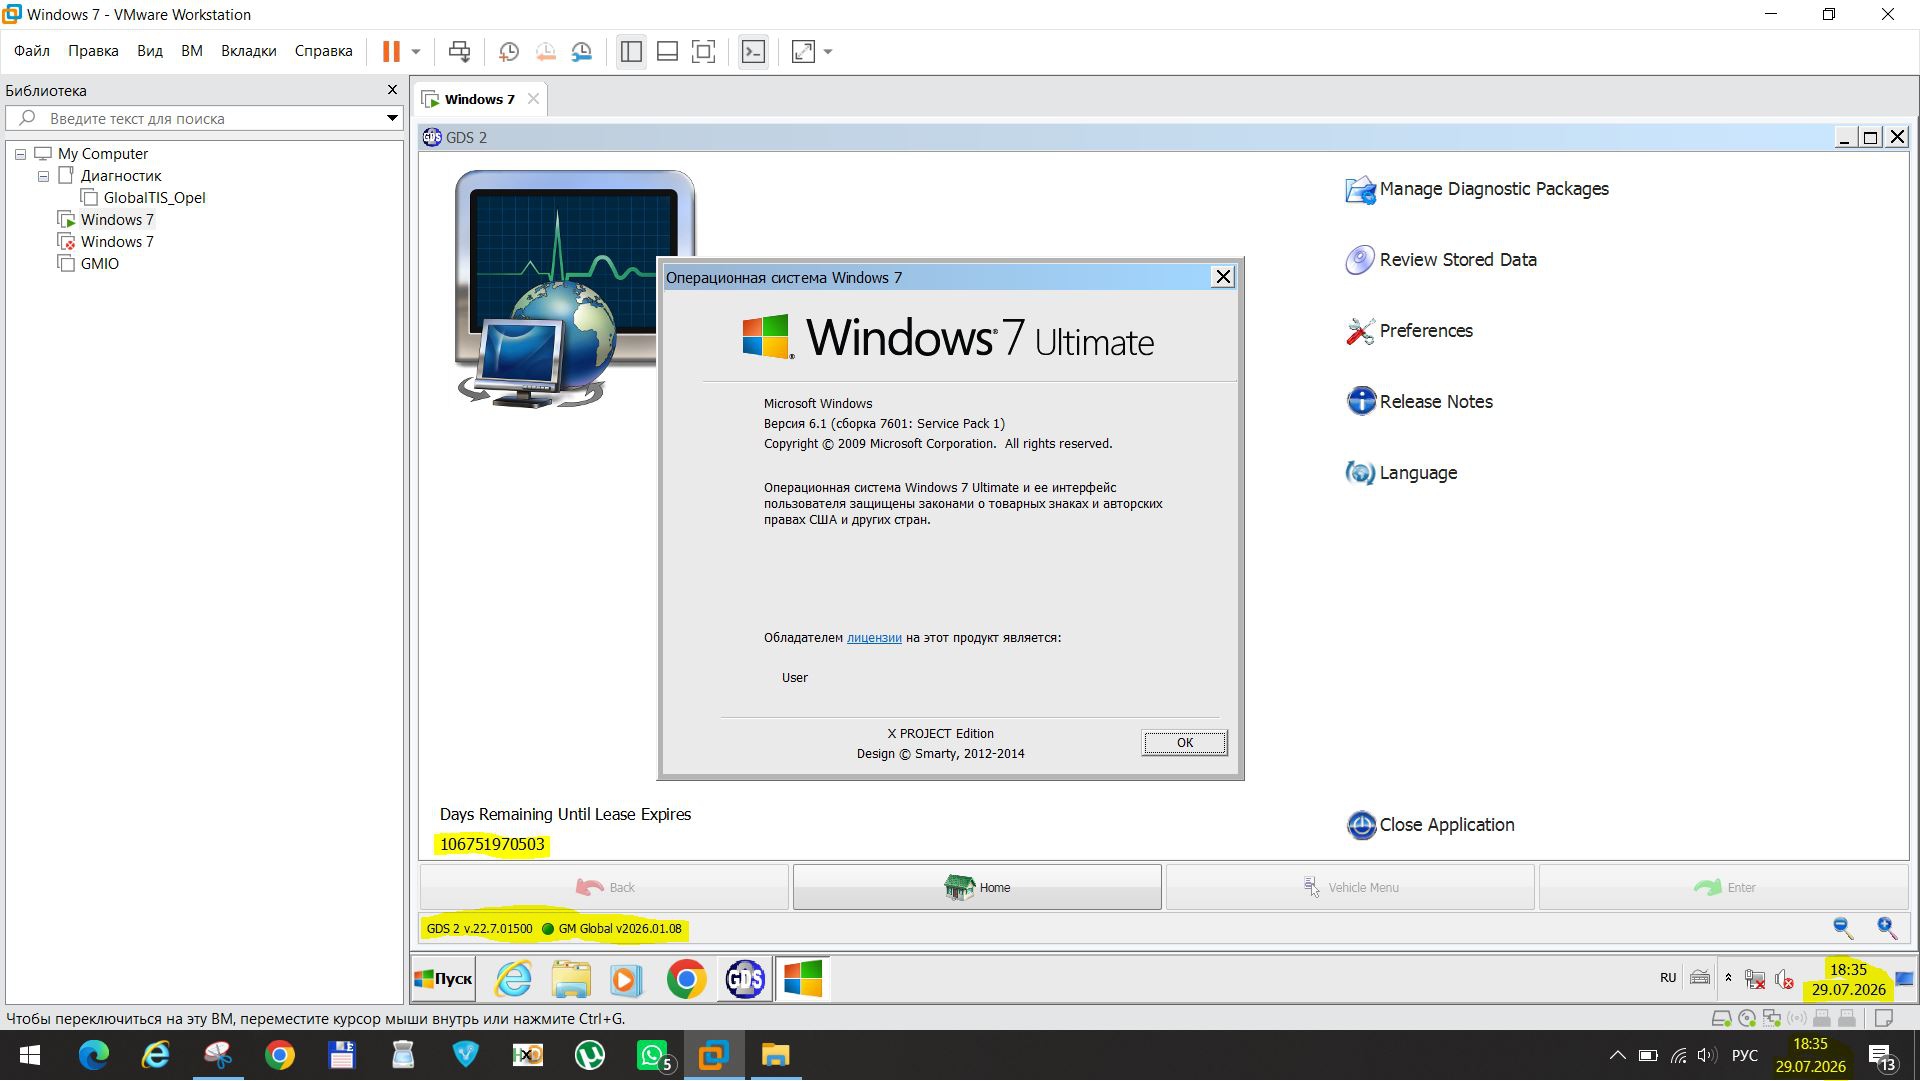The image size is (1920, 1081).
Task: Open the Вкладки menu
Action: pos(248,51)
